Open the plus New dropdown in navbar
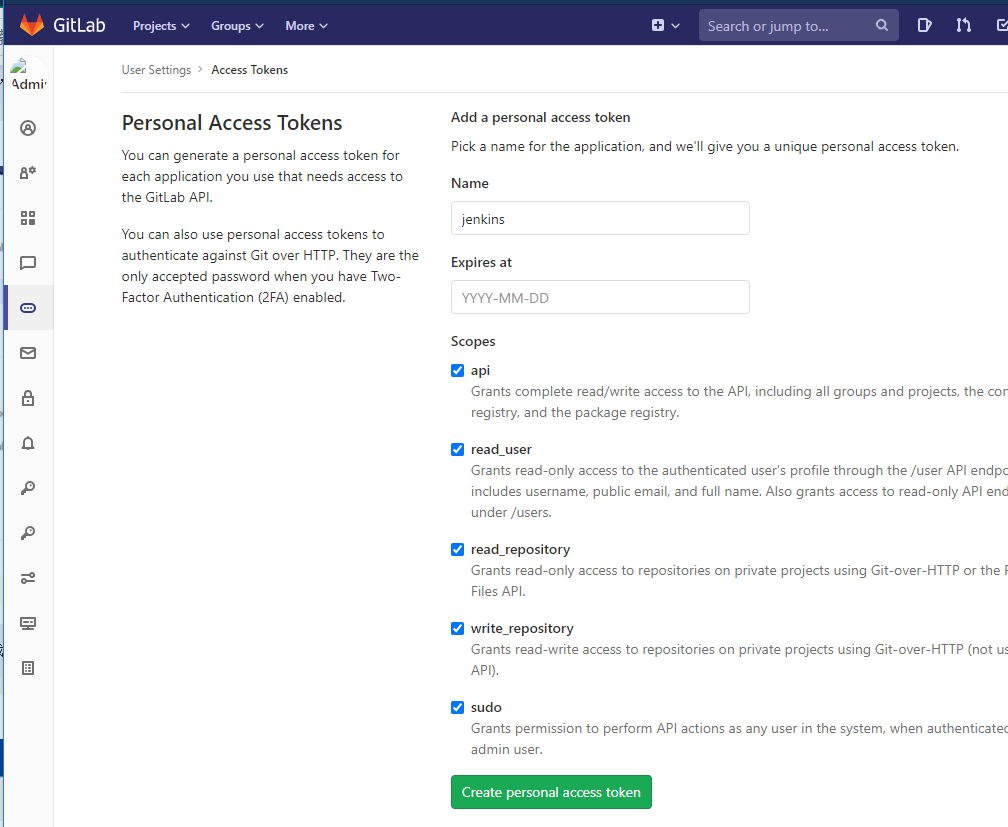This screenshot has width=1008, height=827. point(665,26)
